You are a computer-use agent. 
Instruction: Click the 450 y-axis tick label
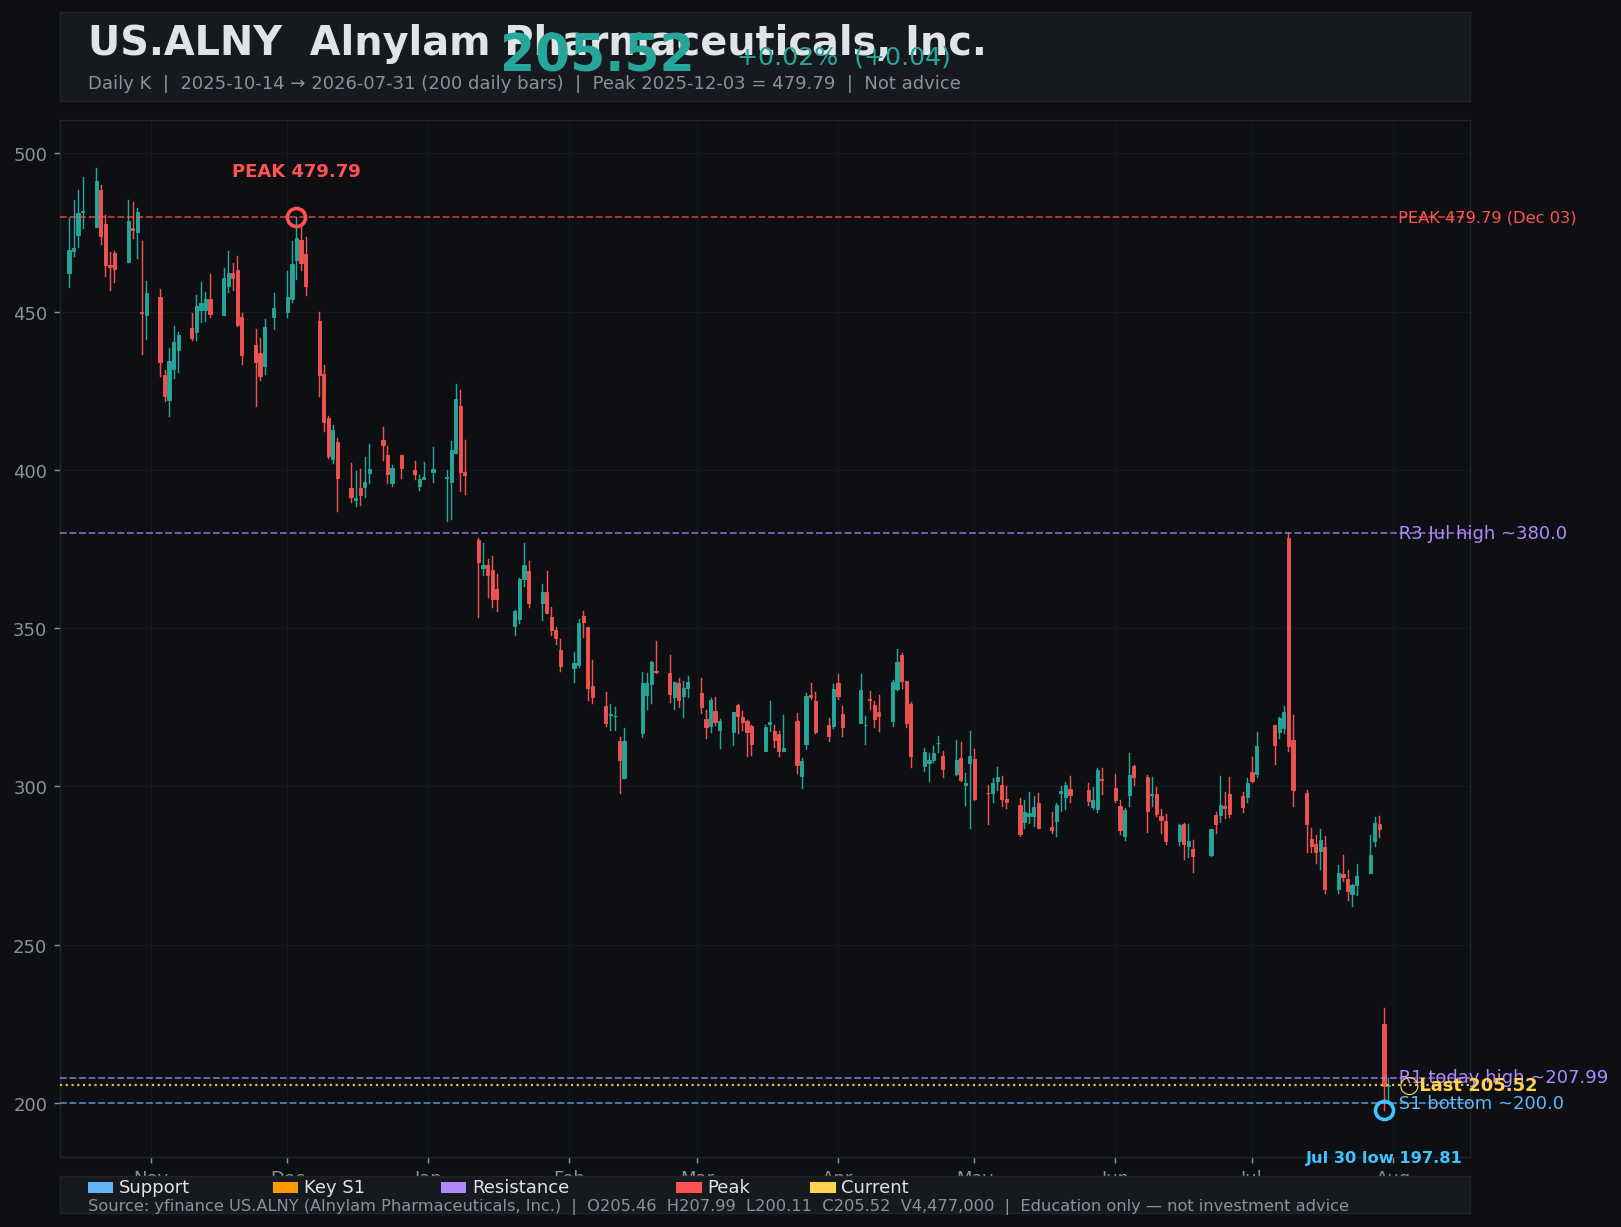tap(31, 313)
